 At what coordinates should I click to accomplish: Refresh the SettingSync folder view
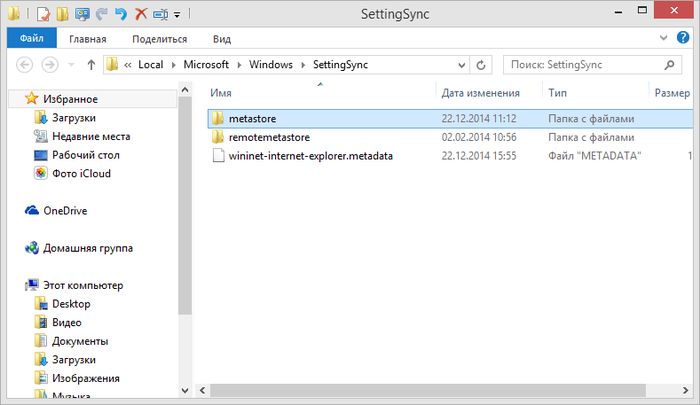[x=482, y=64]
